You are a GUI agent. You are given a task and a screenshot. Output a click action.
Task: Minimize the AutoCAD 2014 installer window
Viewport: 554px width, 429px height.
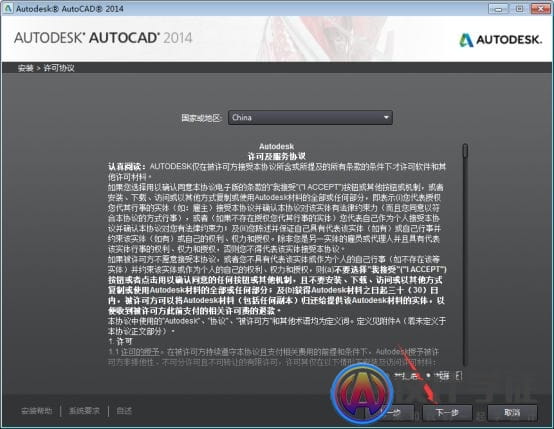click(498, 8)
